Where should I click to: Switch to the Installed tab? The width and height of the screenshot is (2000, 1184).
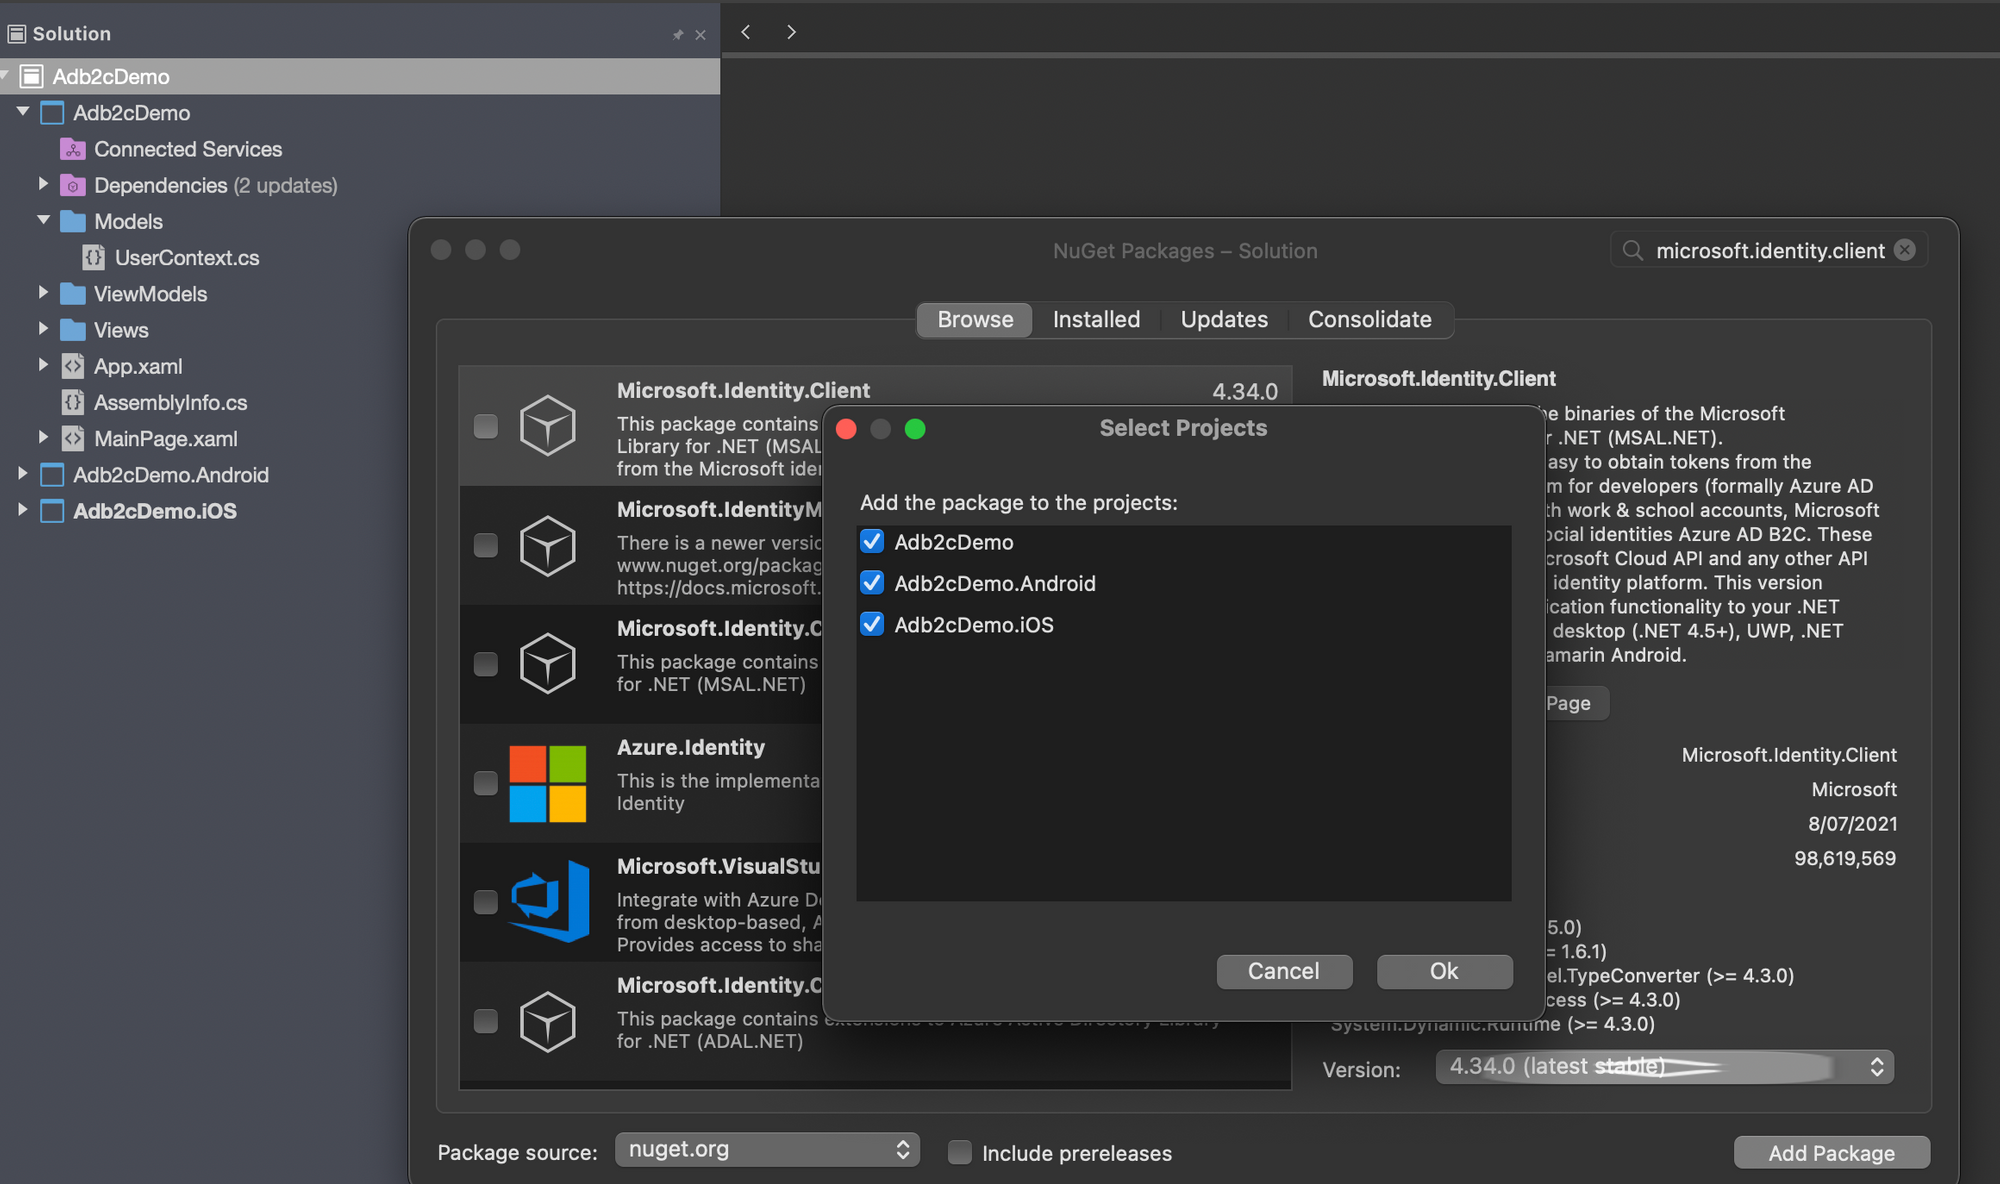click(1096, 320)
